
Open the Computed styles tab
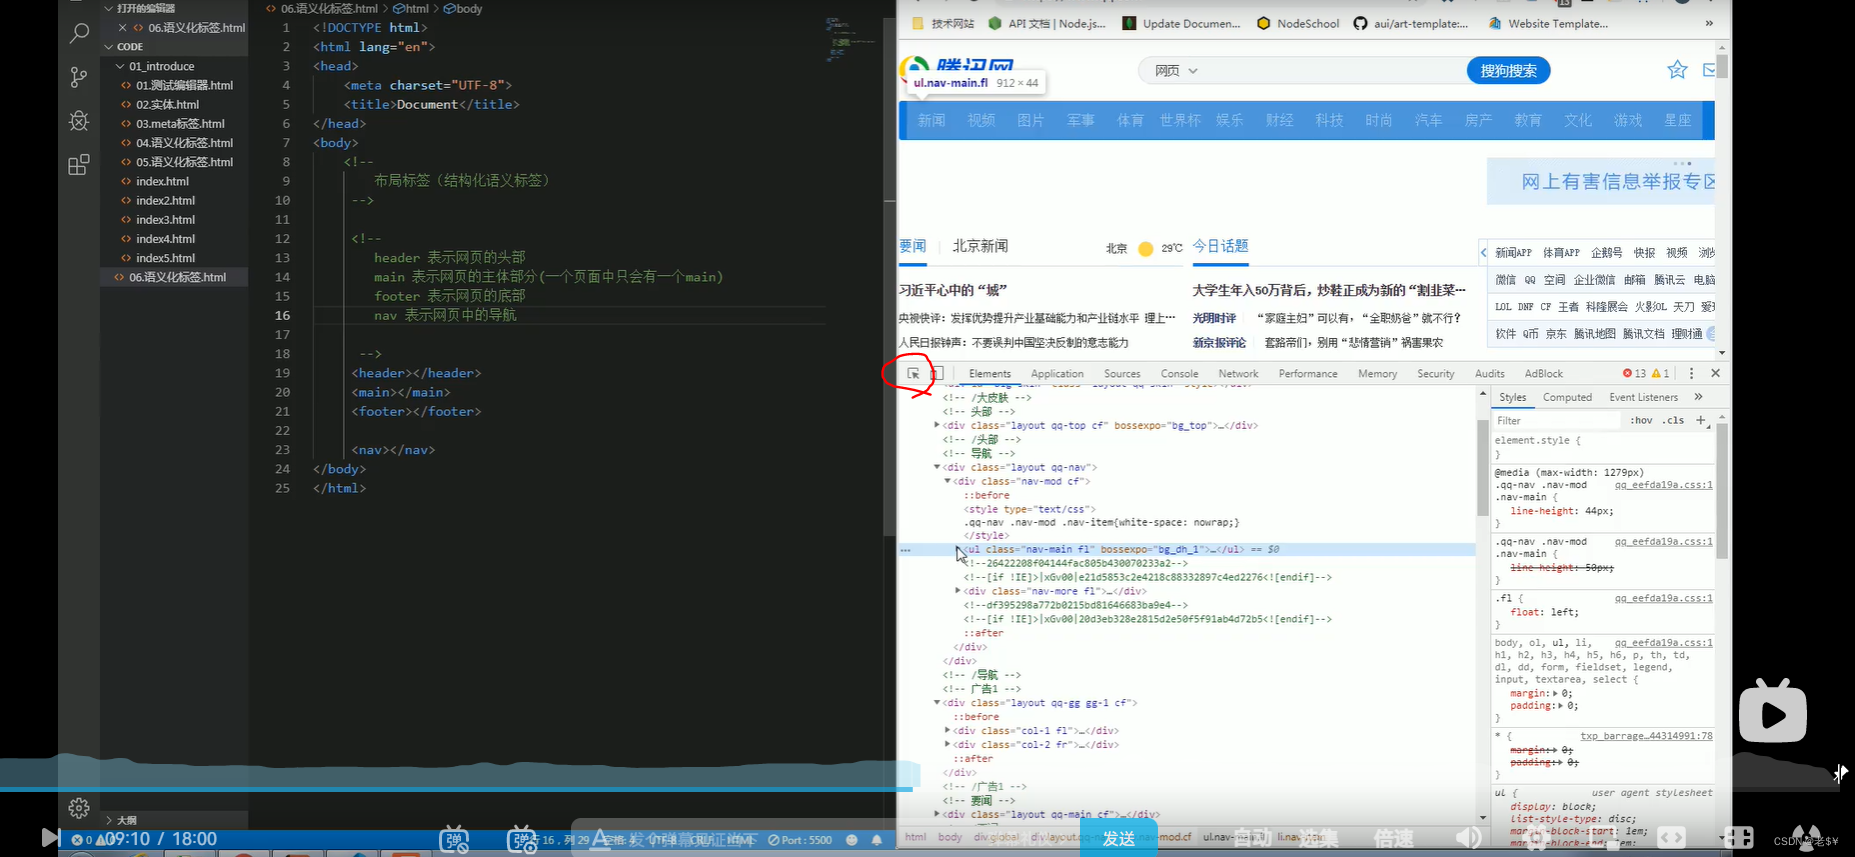coord(1567,397)
